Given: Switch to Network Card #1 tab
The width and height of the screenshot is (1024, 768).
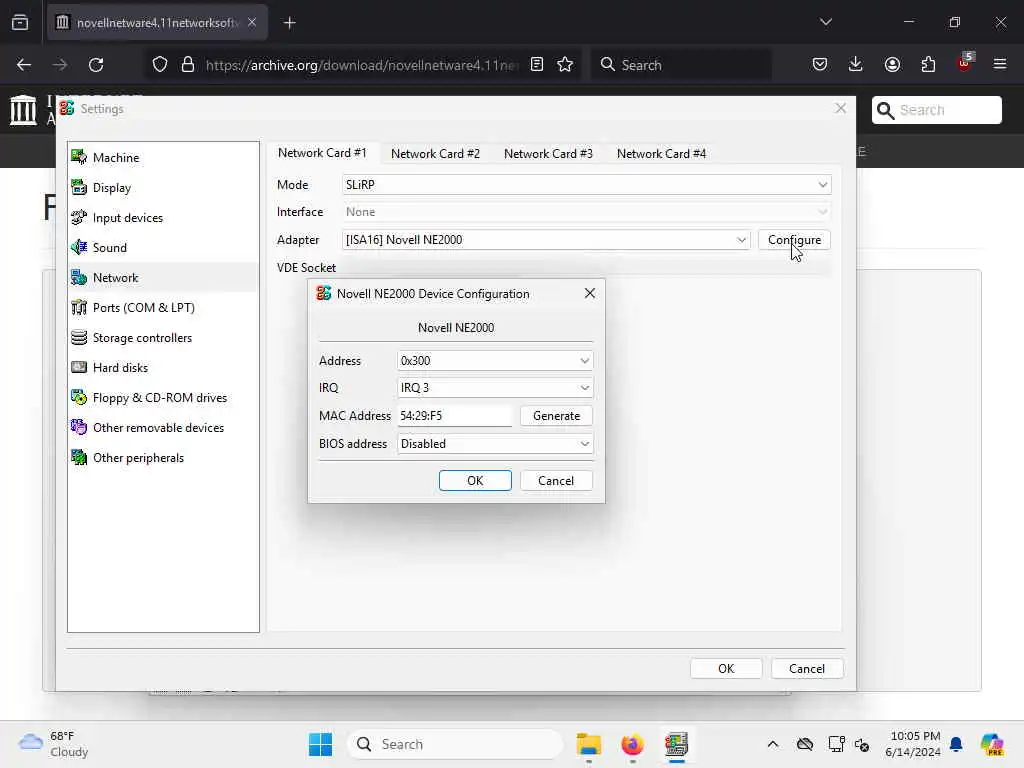Looking at the screenshot, I should [x=322, y=153].
